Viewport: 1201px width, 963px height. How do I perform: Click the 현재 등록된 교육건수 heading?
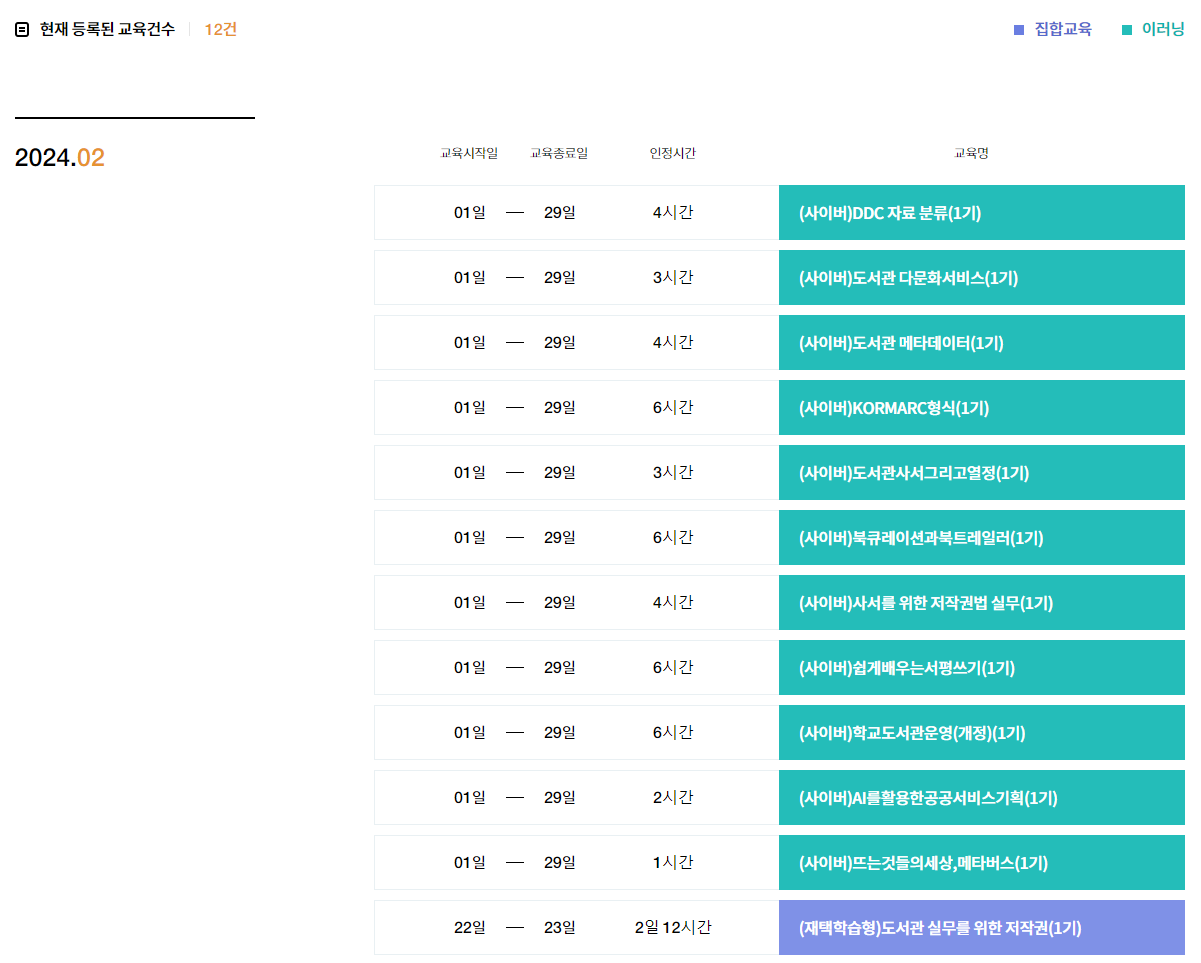[107, 29]
